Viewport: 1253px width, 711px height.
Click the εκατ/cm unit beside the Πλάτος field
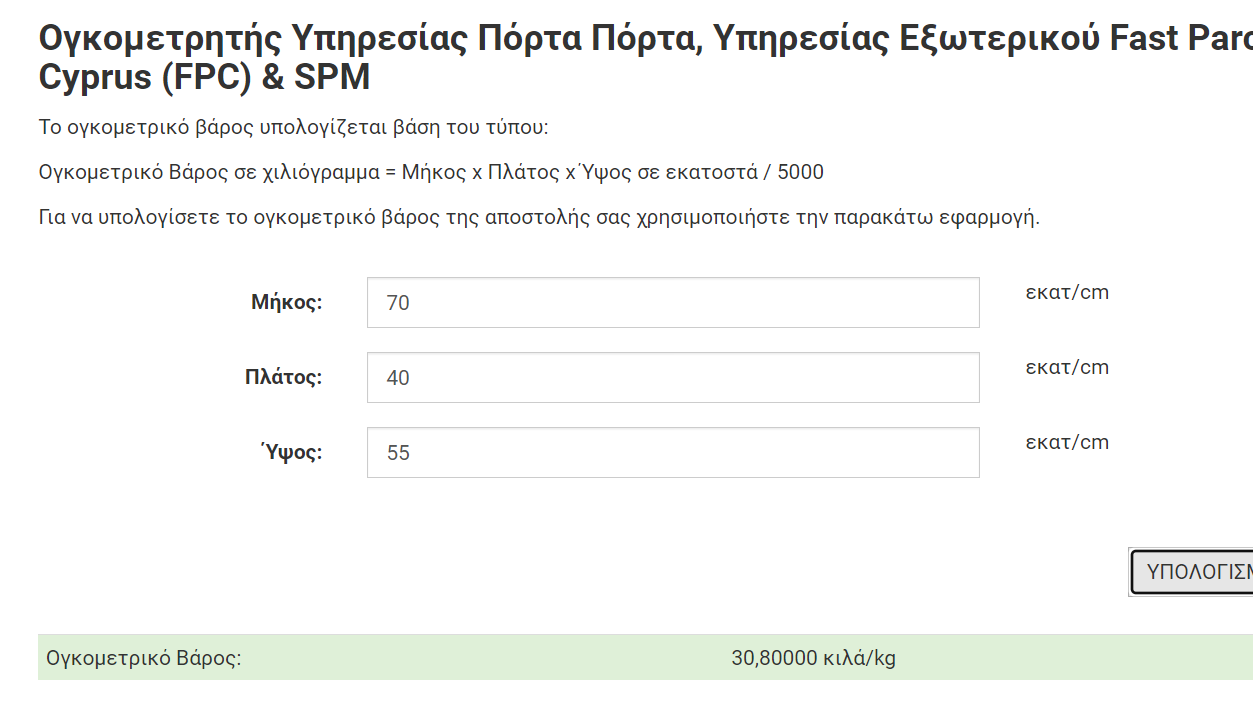[x=1067, y=367]
